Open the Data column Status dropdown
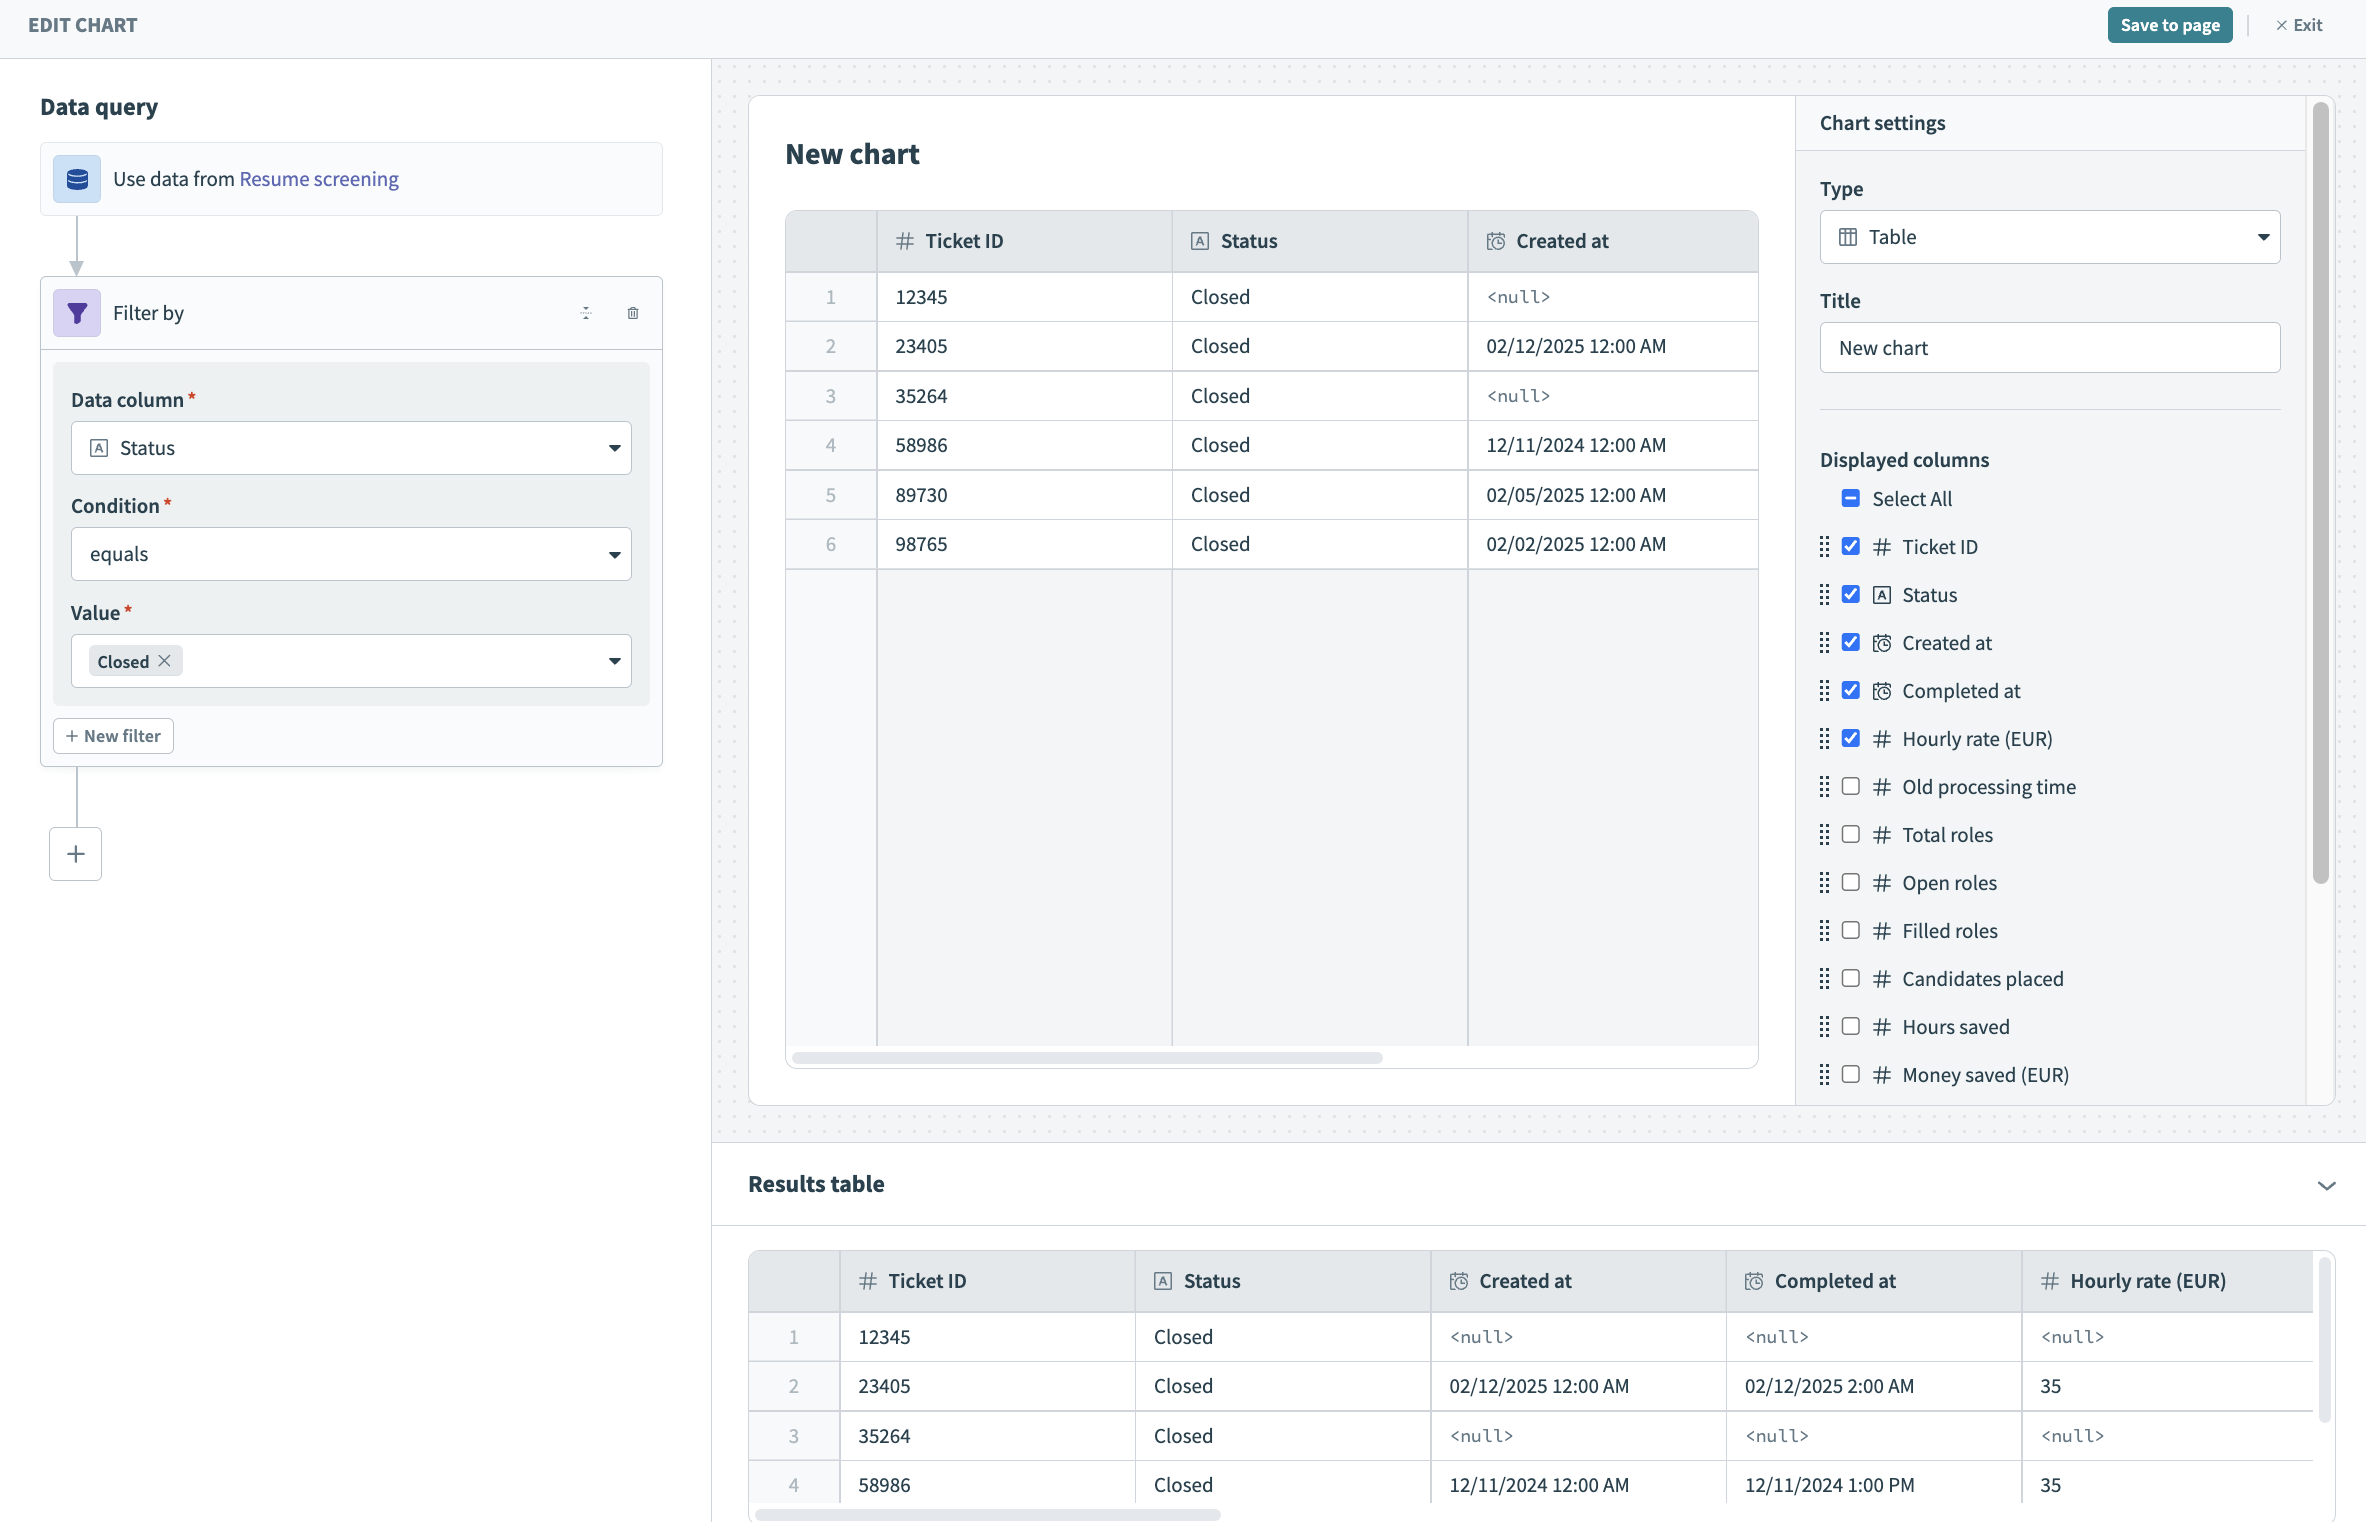The image size is (2366, 1522). pyautogui.click(x=351, y=448)
